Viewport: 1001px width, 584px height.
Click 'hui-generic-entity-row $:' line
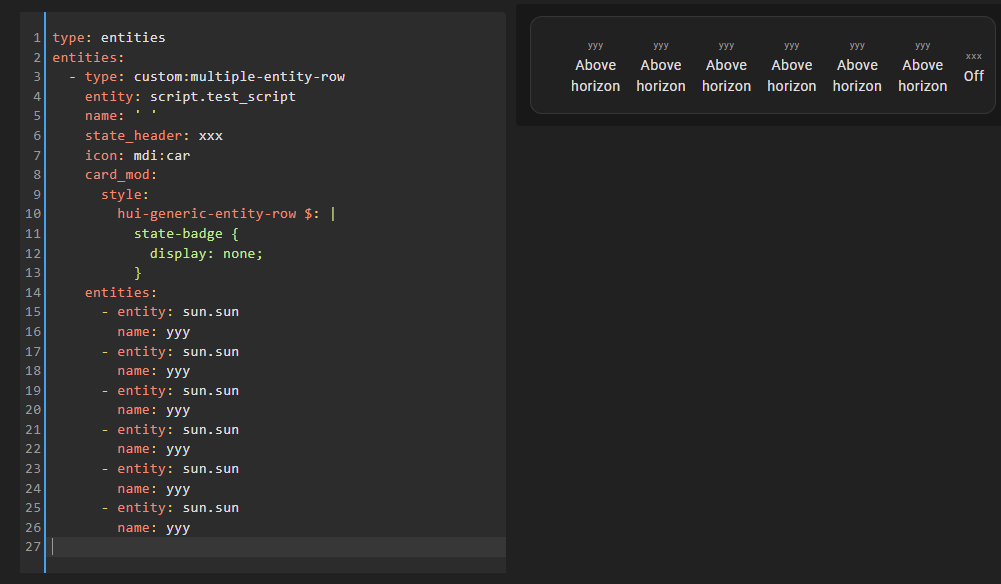(x=219, y=214)
